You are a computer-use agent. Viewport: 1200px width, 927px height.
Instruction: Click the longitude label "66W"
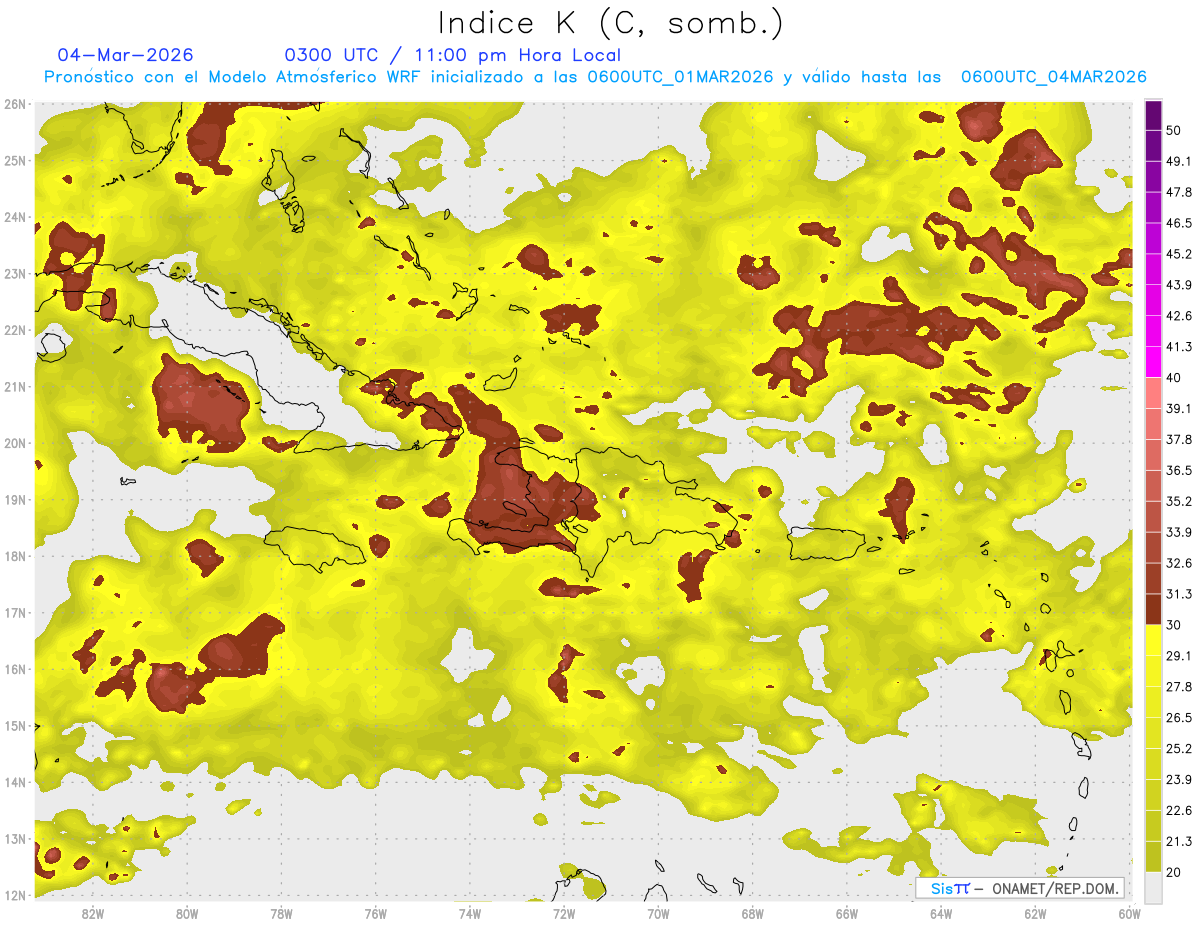[847, 914]
